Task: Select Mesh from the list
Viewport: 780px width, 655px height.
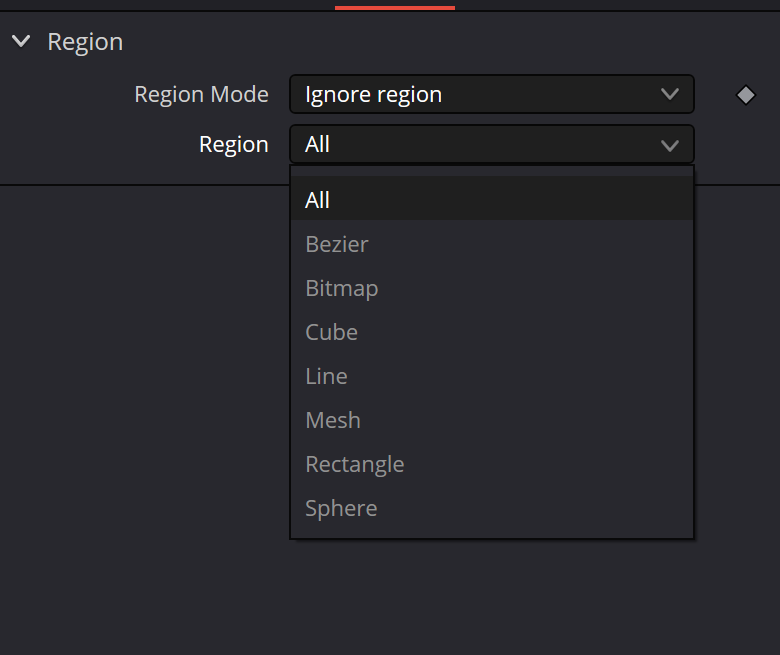Action: 491,420
